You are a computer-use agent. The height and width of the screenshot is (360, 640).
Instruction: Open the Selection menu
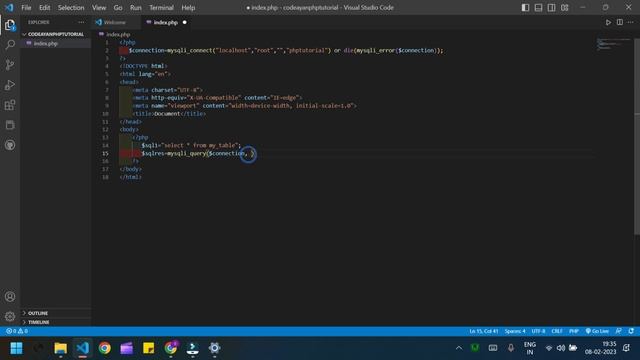point(71,8)
